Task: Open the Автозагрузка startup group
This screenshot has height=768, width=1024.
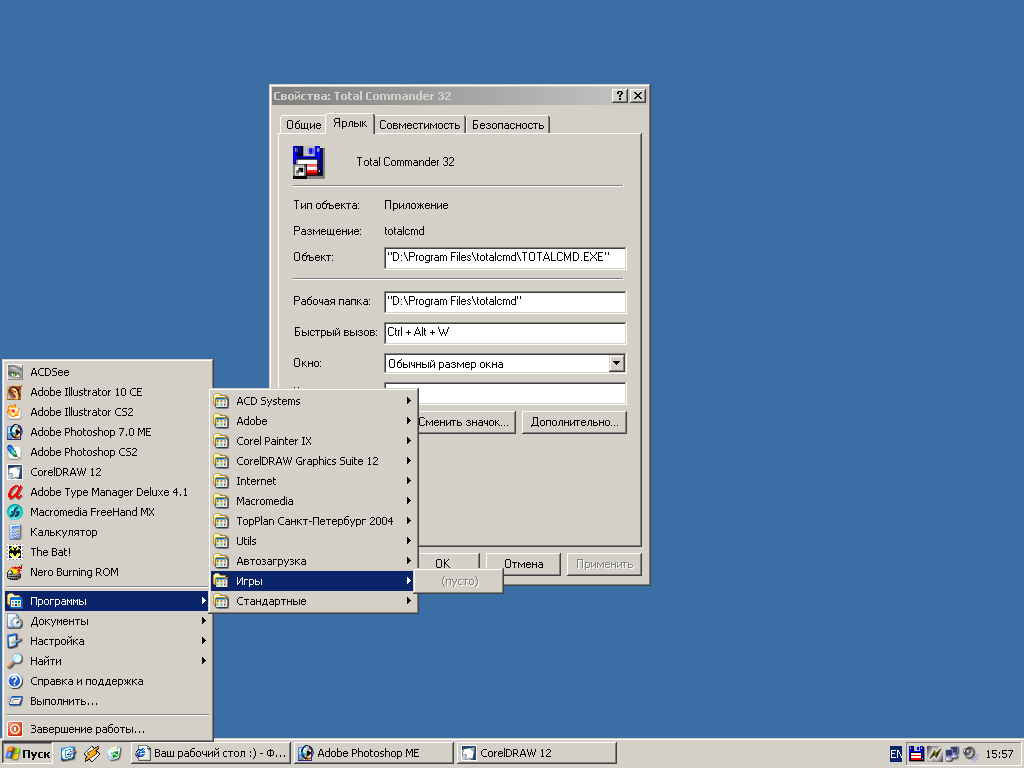Action: pos(313,561)
